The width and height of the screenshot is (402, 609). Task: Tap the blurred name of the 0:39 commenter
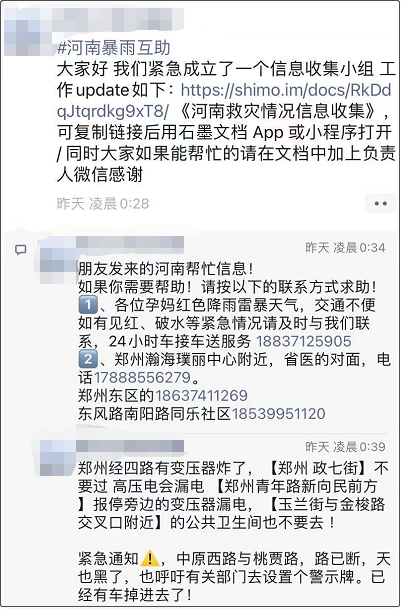point(130,446)
